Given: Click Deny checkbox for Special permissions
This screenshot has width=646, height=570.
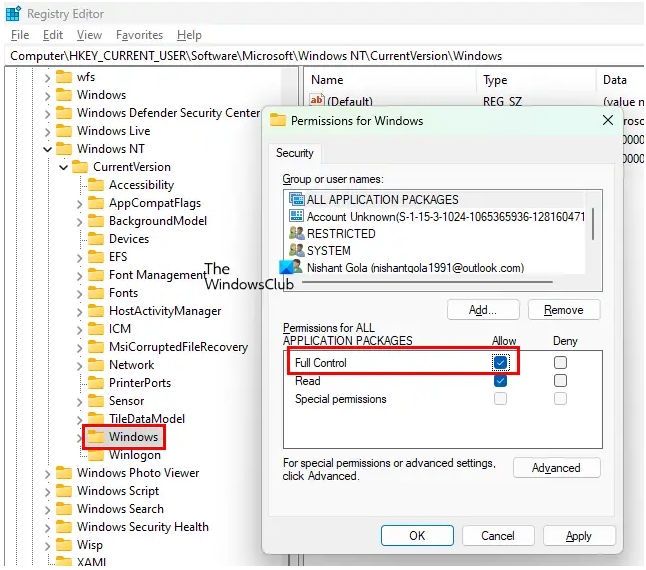Looking at the screenshot, I should pos(560,399).
